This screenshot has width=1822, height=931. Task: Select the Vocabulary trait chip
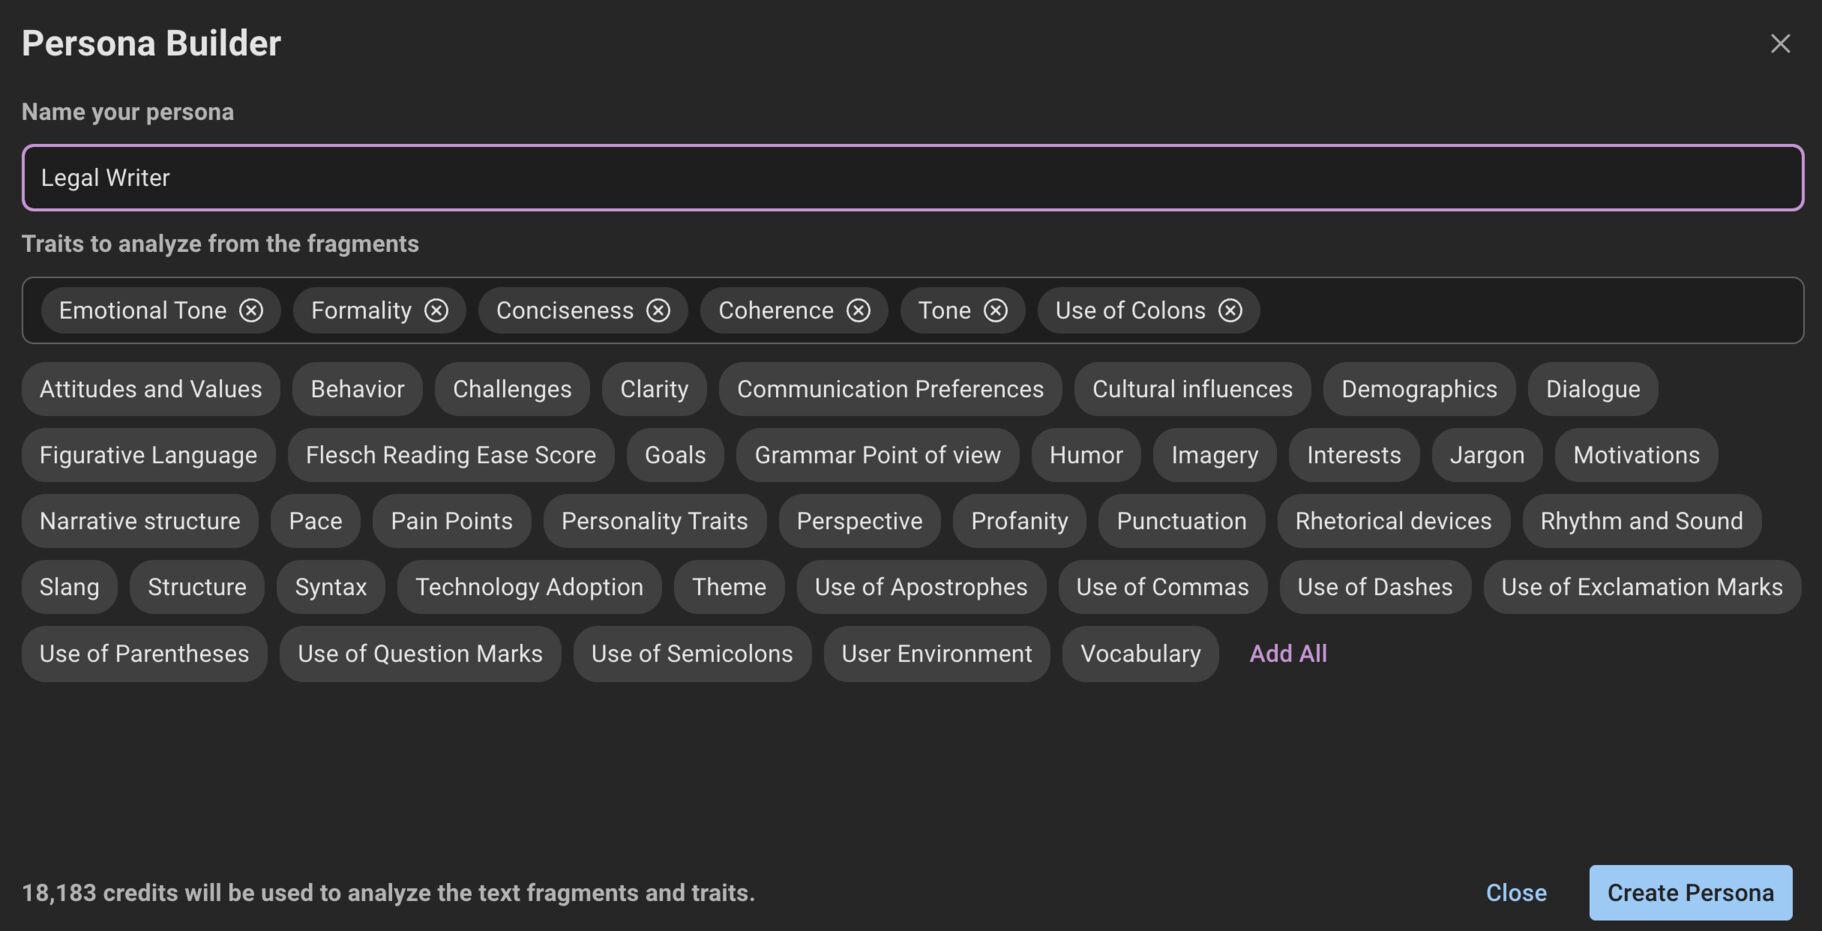click(x=1140, y=654)
